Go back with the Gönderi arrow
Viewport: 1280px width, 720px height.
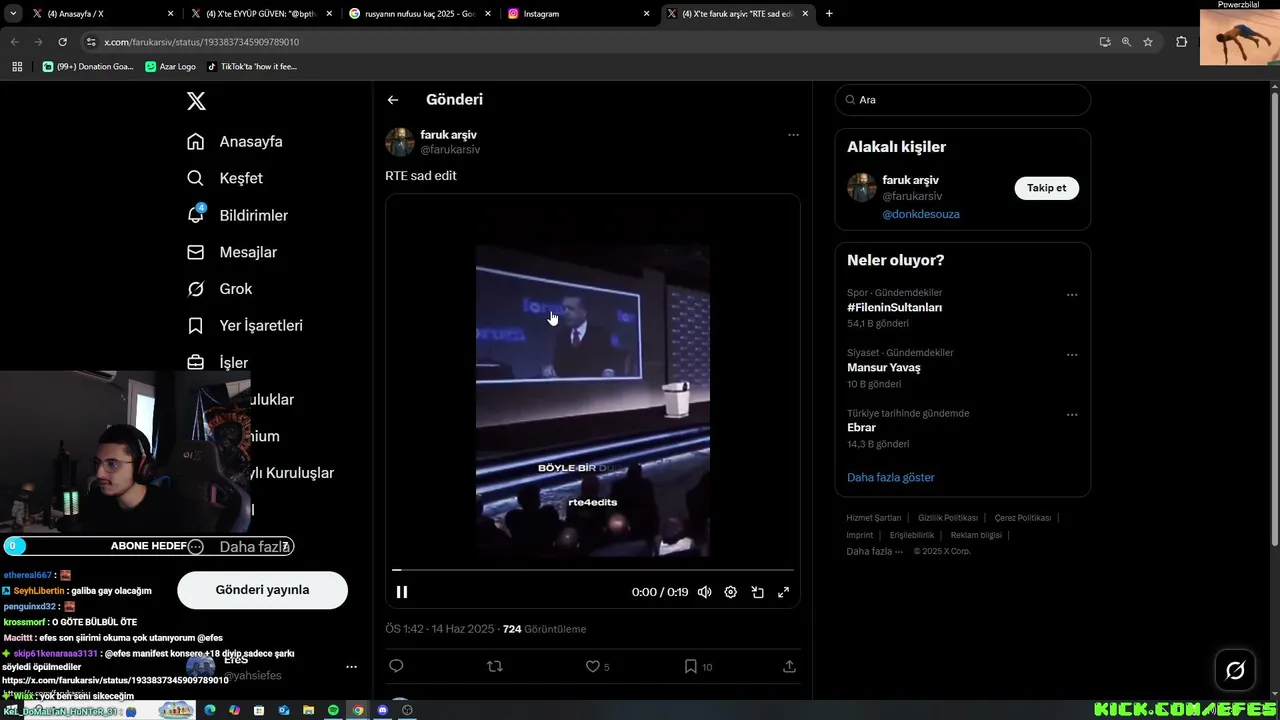[393, 100]
